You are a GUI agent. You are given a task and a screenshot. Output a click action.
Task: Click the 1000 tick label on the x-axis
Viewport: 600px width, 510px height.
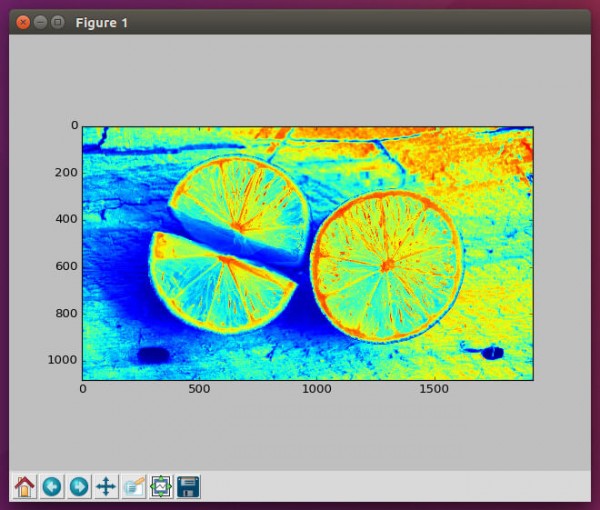(316, 389)
